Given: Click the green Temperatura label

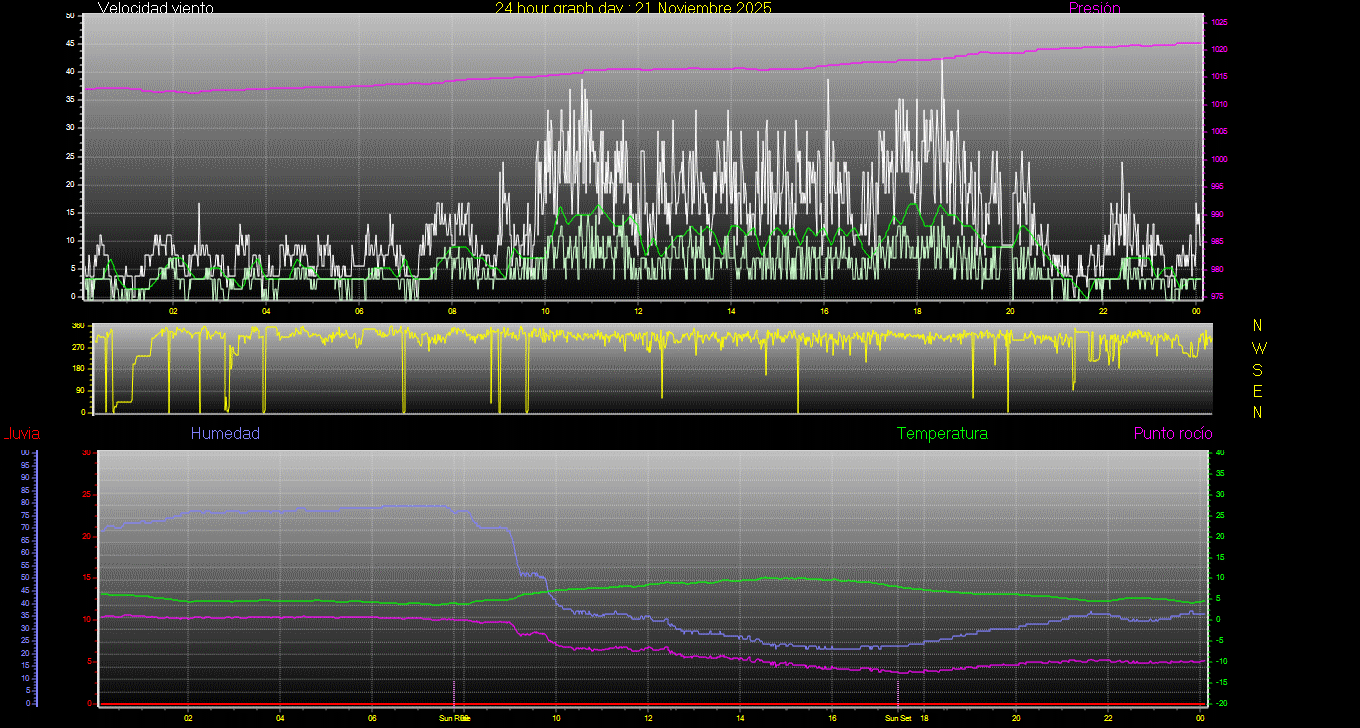Looking at the screenshot, I should [x=942, y=434].
